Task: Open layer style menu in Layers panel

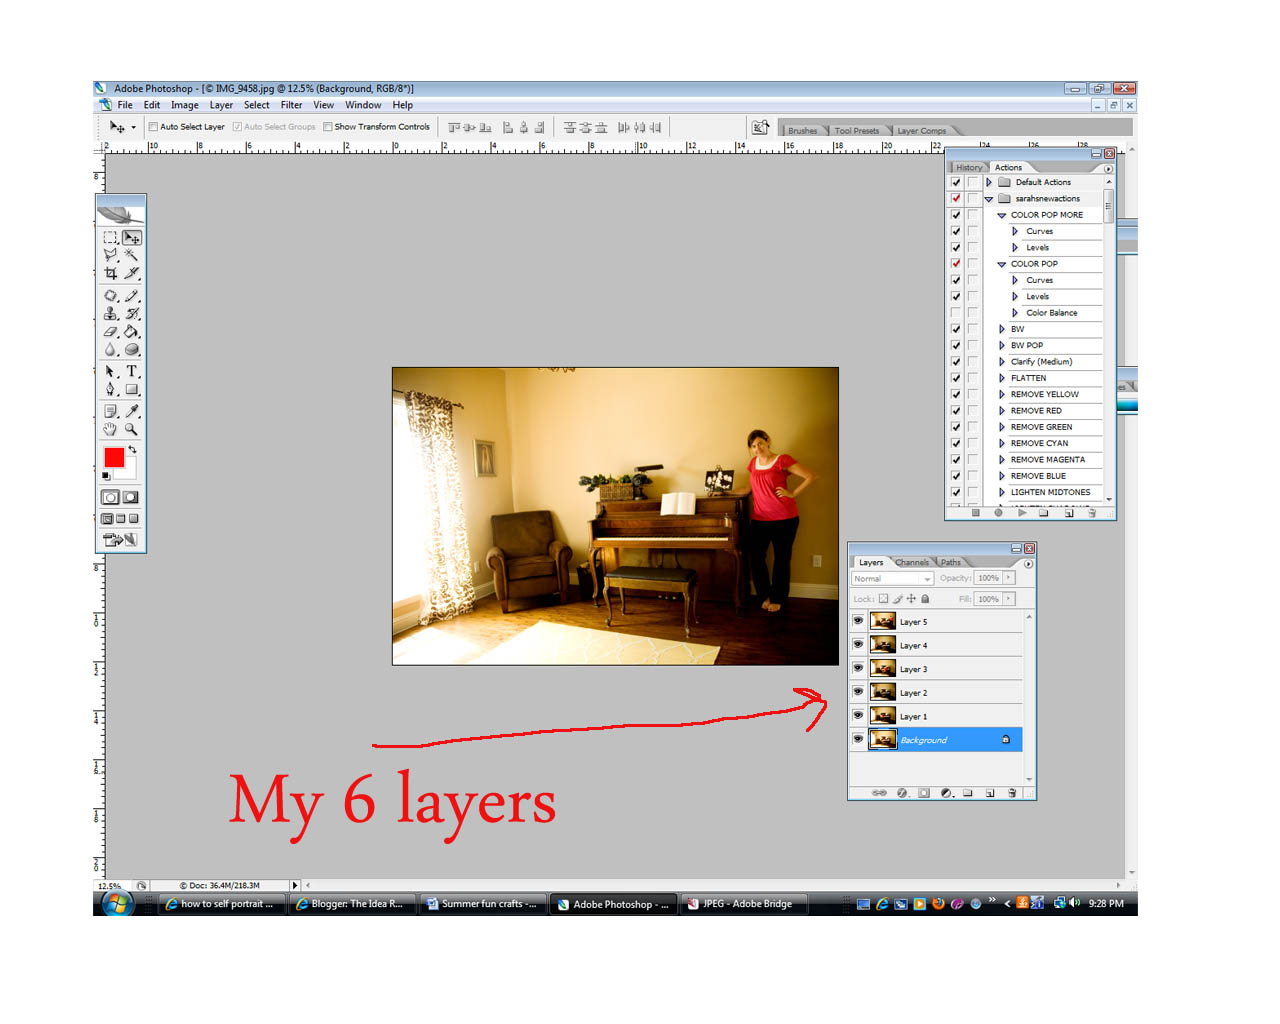Action: [902, 793]
